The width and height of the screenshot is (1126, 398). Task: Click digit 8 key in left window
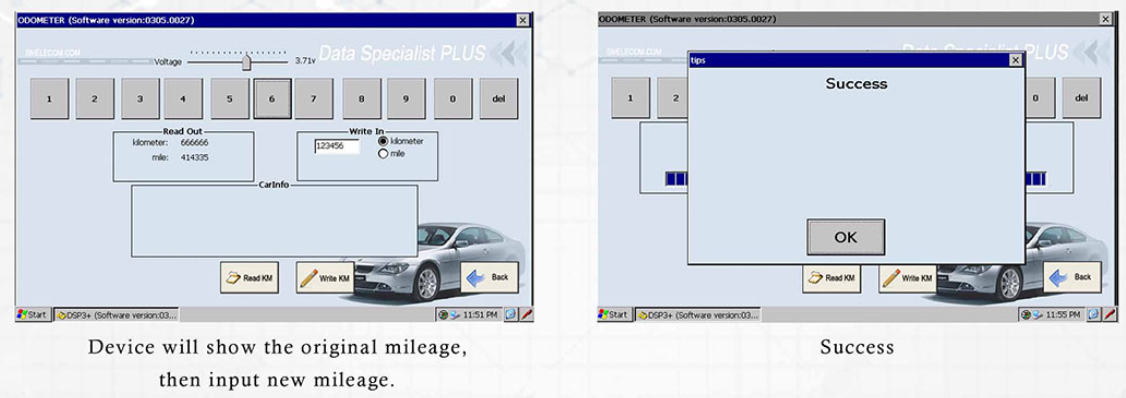pyautogui.click(x=361, y=98)
